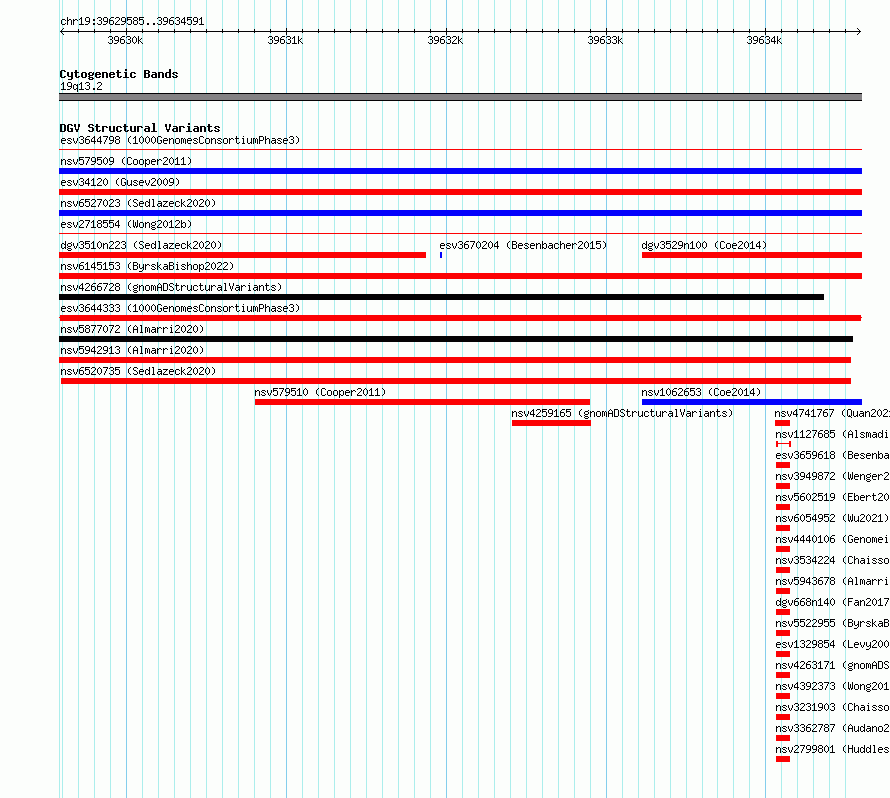The image size is (890, 798).
Task: Select the nsv579509 (Cooper2011) blue variant bar
Action: [460, 171]
